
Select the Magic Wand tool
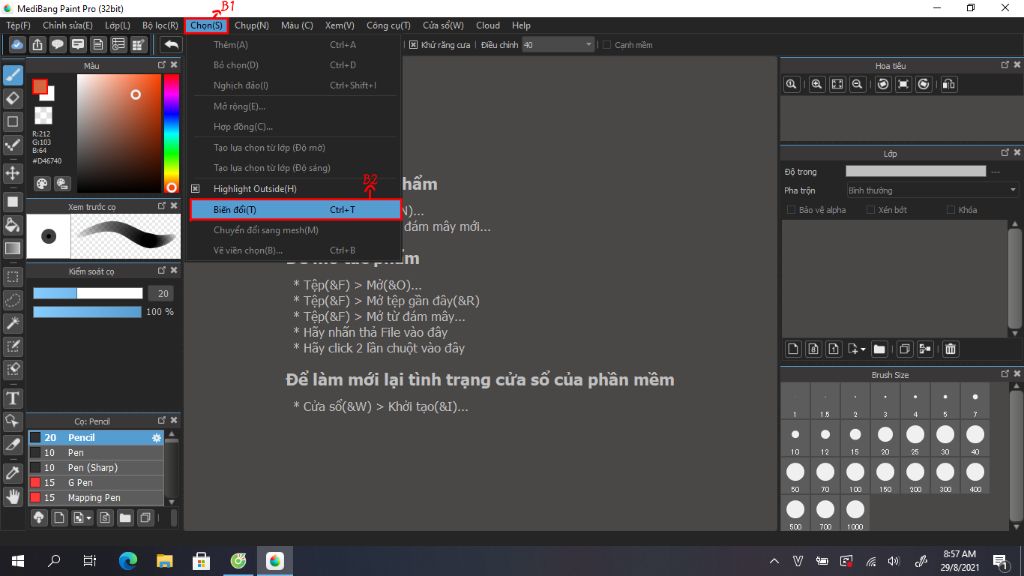click(12, 323)
